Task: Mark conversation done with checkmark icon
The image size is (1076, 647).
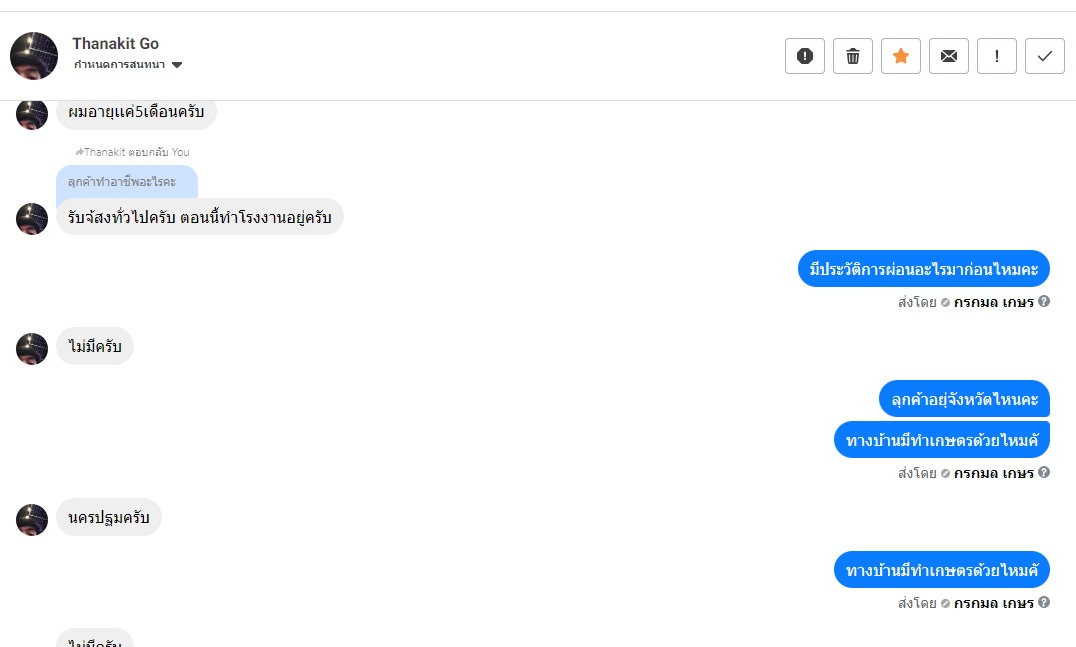Action: [x=1045, y=56]
